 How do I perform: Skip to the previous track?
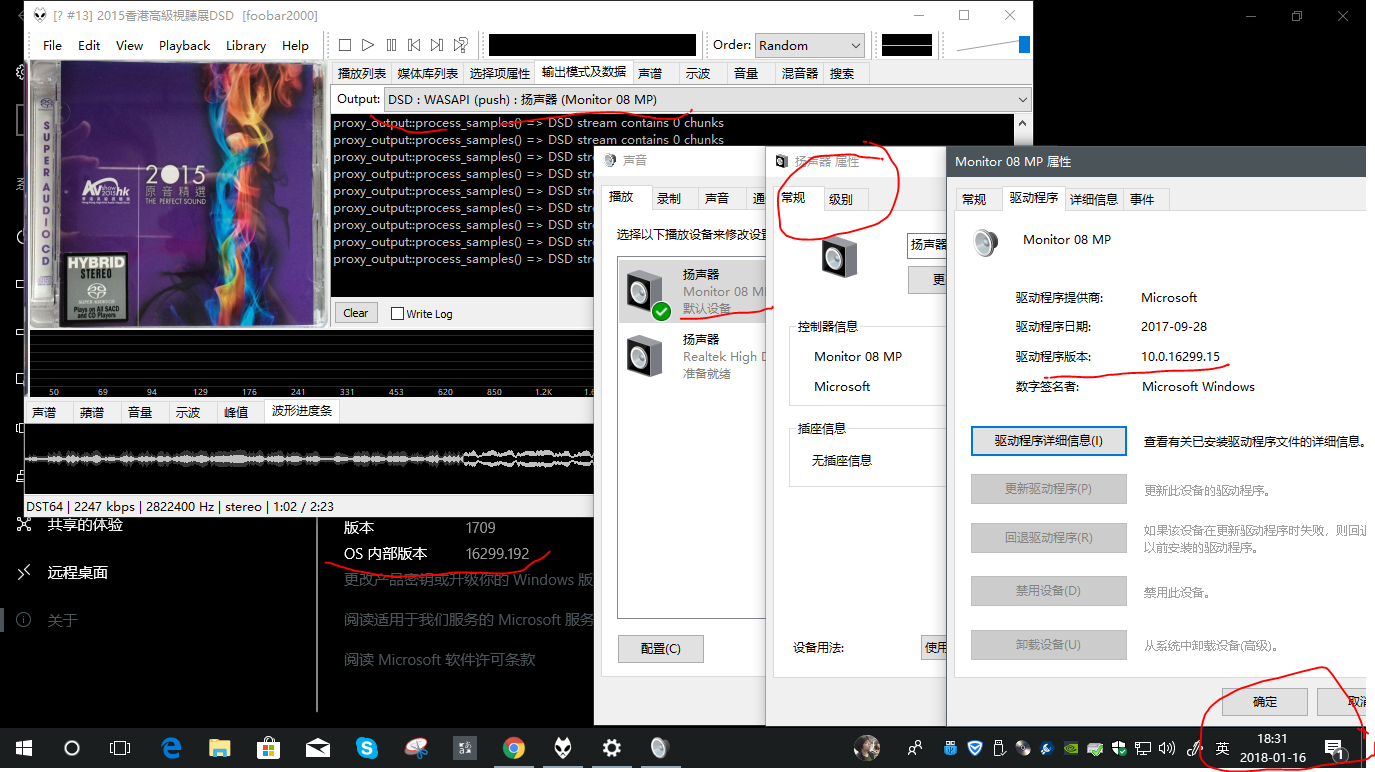pos(414,45)
